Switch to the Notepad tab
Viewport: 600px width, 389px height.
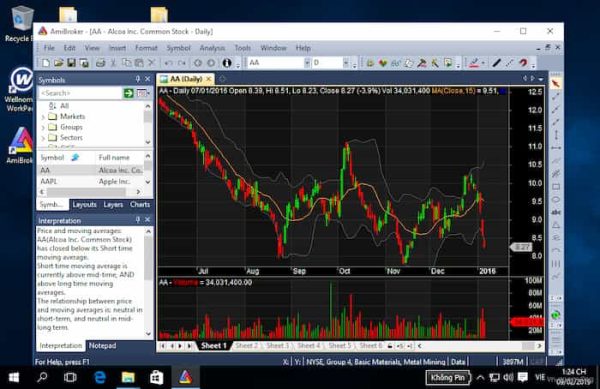point(102,345)
